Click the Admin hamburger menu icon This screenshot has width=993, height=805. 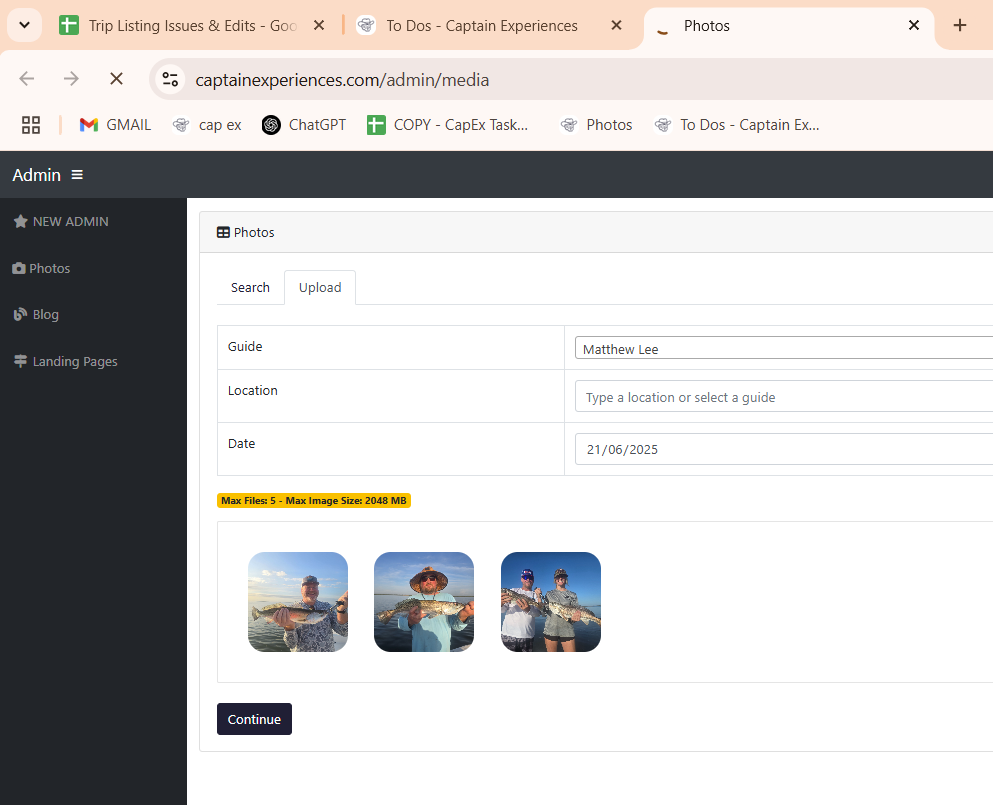[x=77, y=175]
